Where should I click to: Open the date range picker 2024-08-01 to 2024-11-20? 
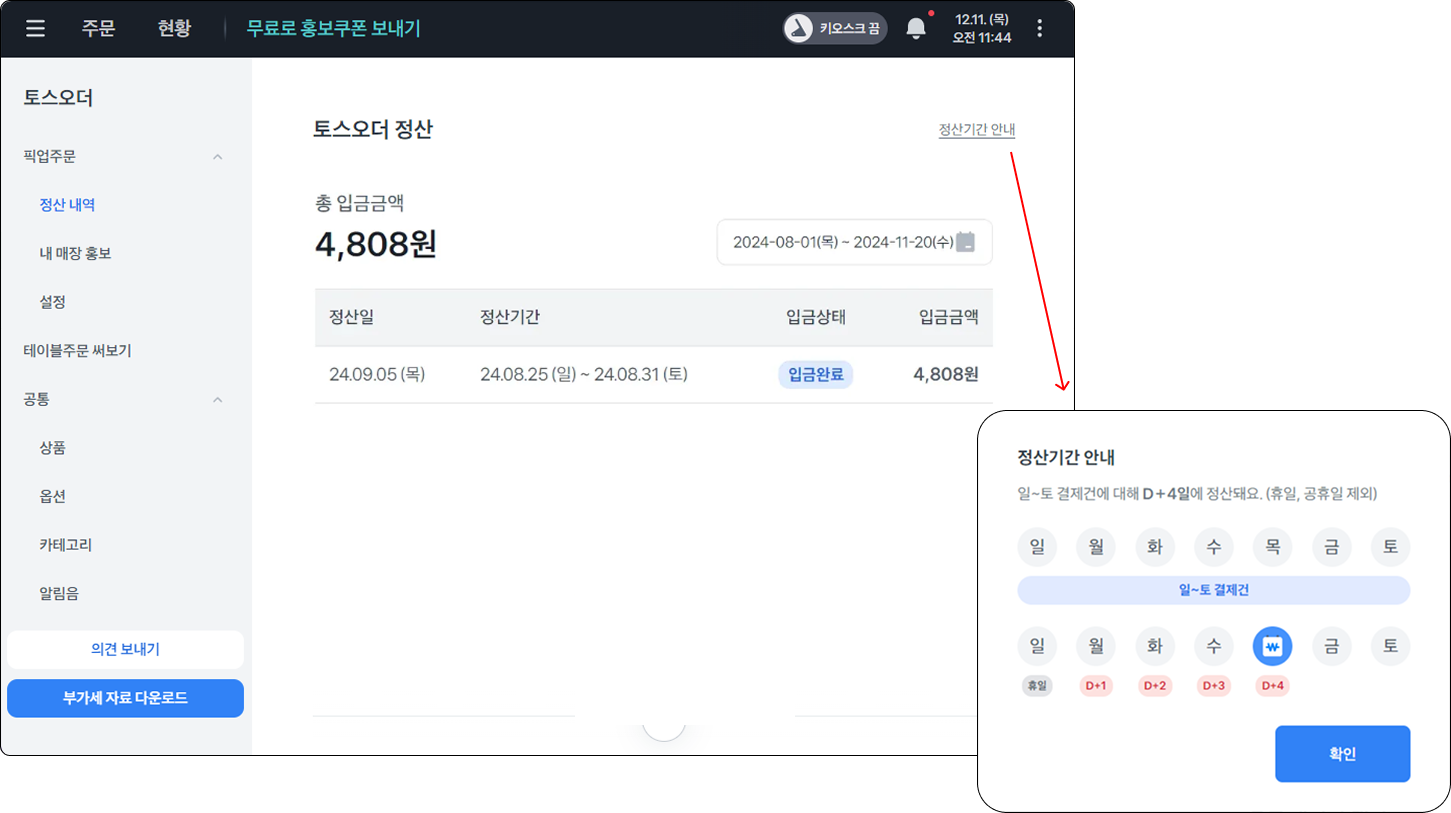click(x=854, y=242)
